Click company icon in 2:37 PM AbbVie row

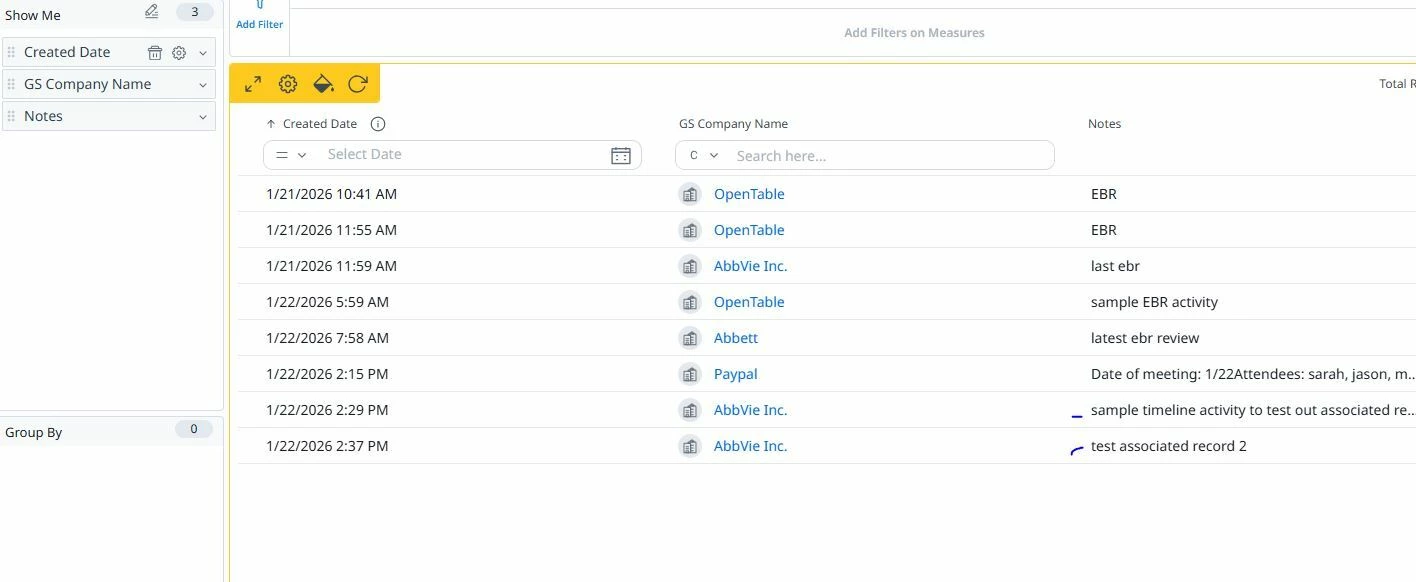coord(689,446)
